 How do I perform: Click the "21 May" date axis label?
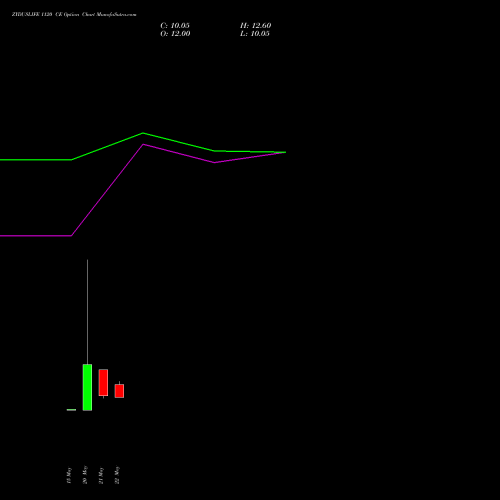click(x=101, y=475)
